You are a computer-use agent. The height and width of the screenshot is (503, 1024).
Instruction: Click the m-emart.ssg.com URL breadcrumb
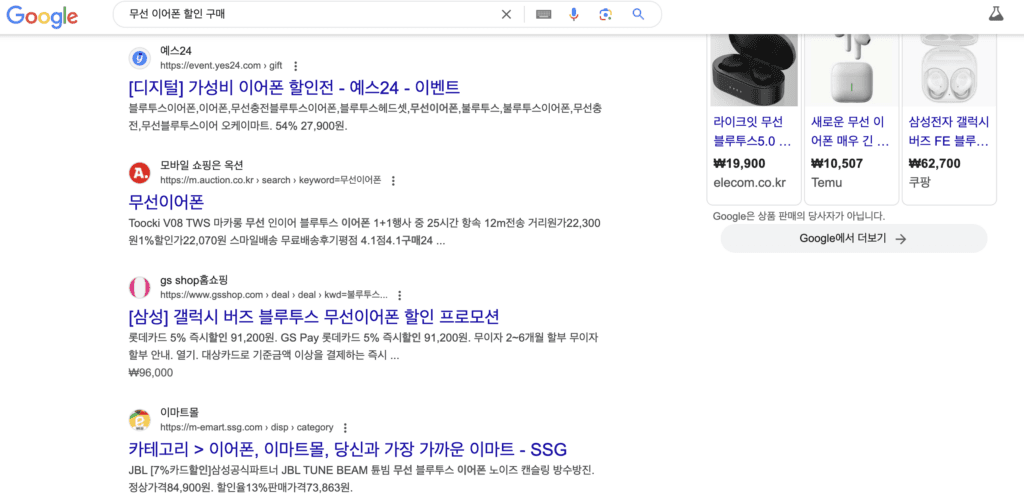point(247,427)
